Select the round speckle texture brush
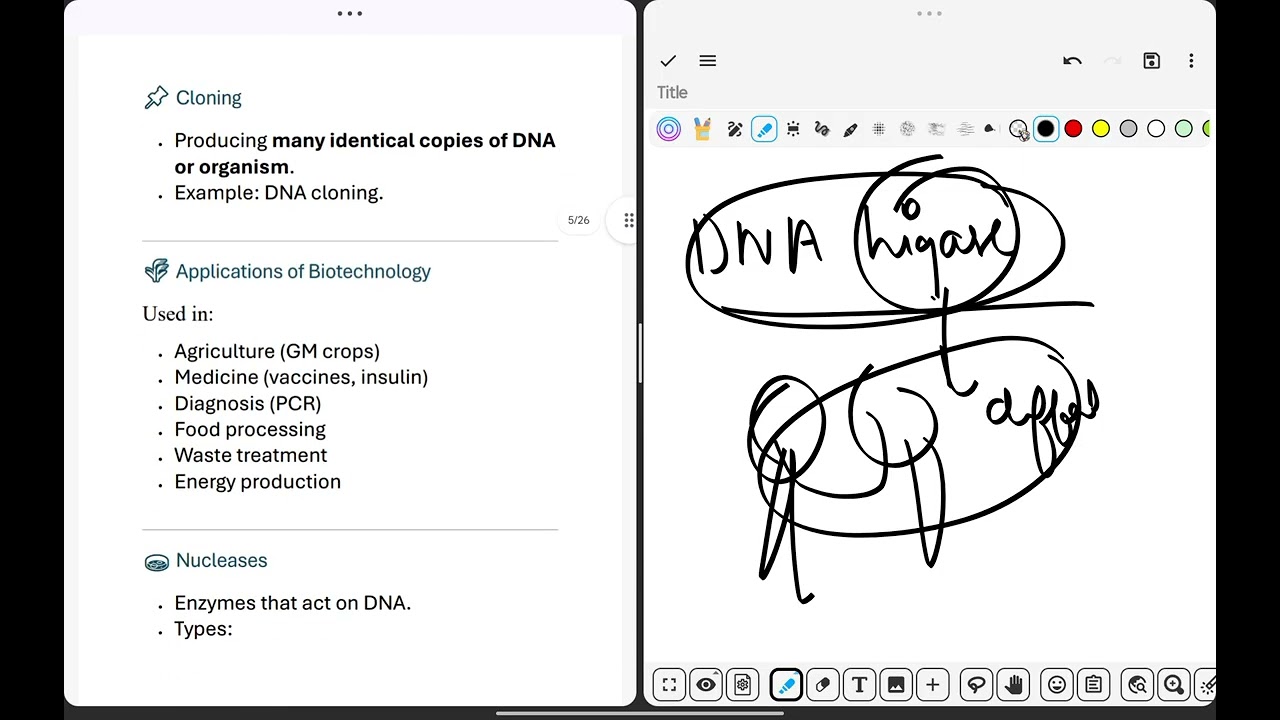This screenshot has height=720, width=1280. pyautogui.click(x=907, y=129)
